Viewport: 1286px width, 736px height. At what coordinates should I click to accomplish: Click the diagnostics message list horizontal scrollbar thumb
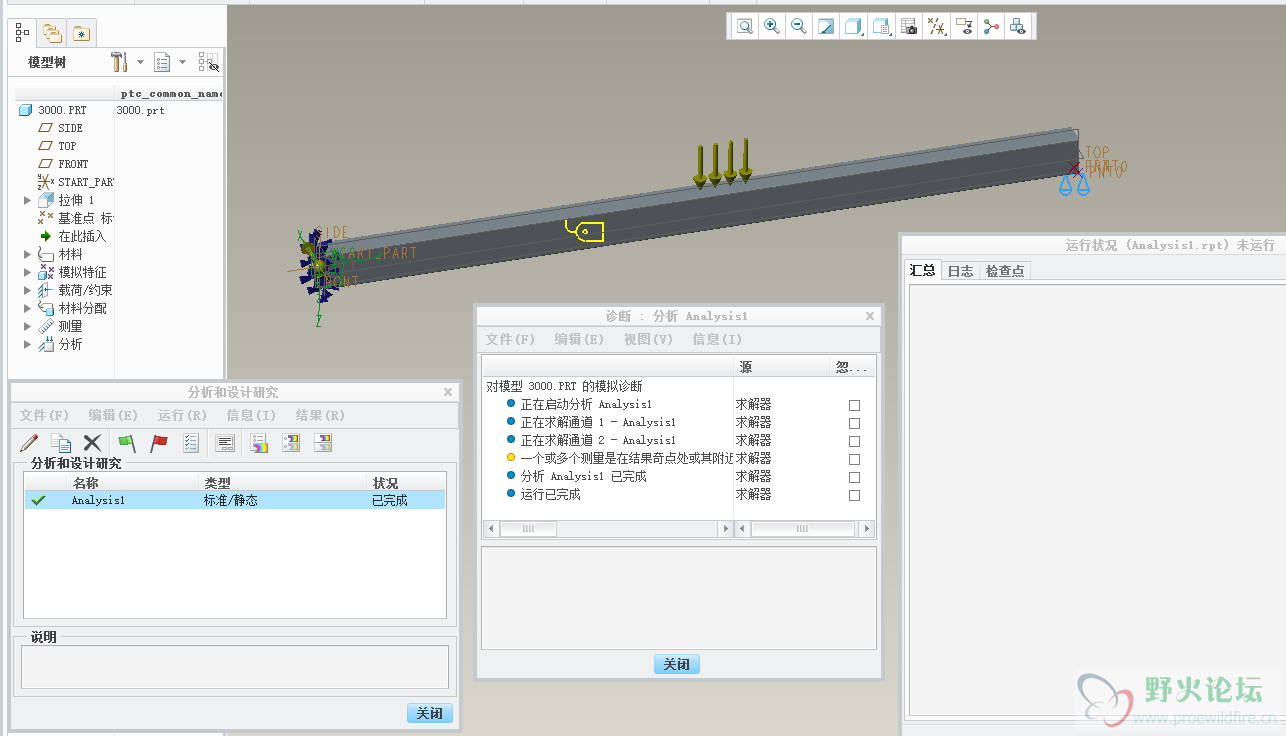point(528,529)
